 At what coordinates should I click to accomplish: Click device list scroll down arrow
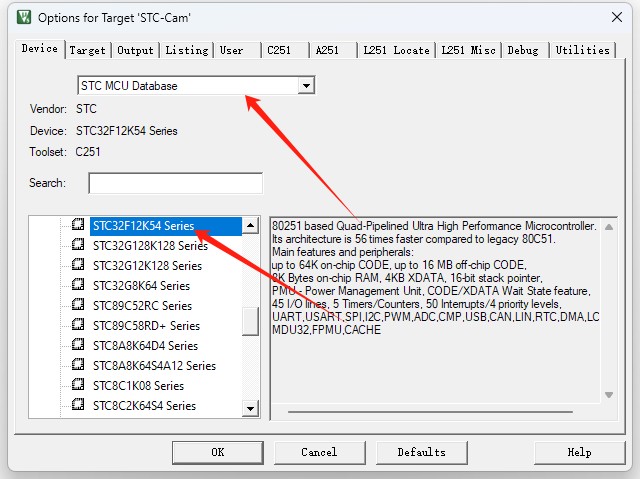tap(250, 408)
